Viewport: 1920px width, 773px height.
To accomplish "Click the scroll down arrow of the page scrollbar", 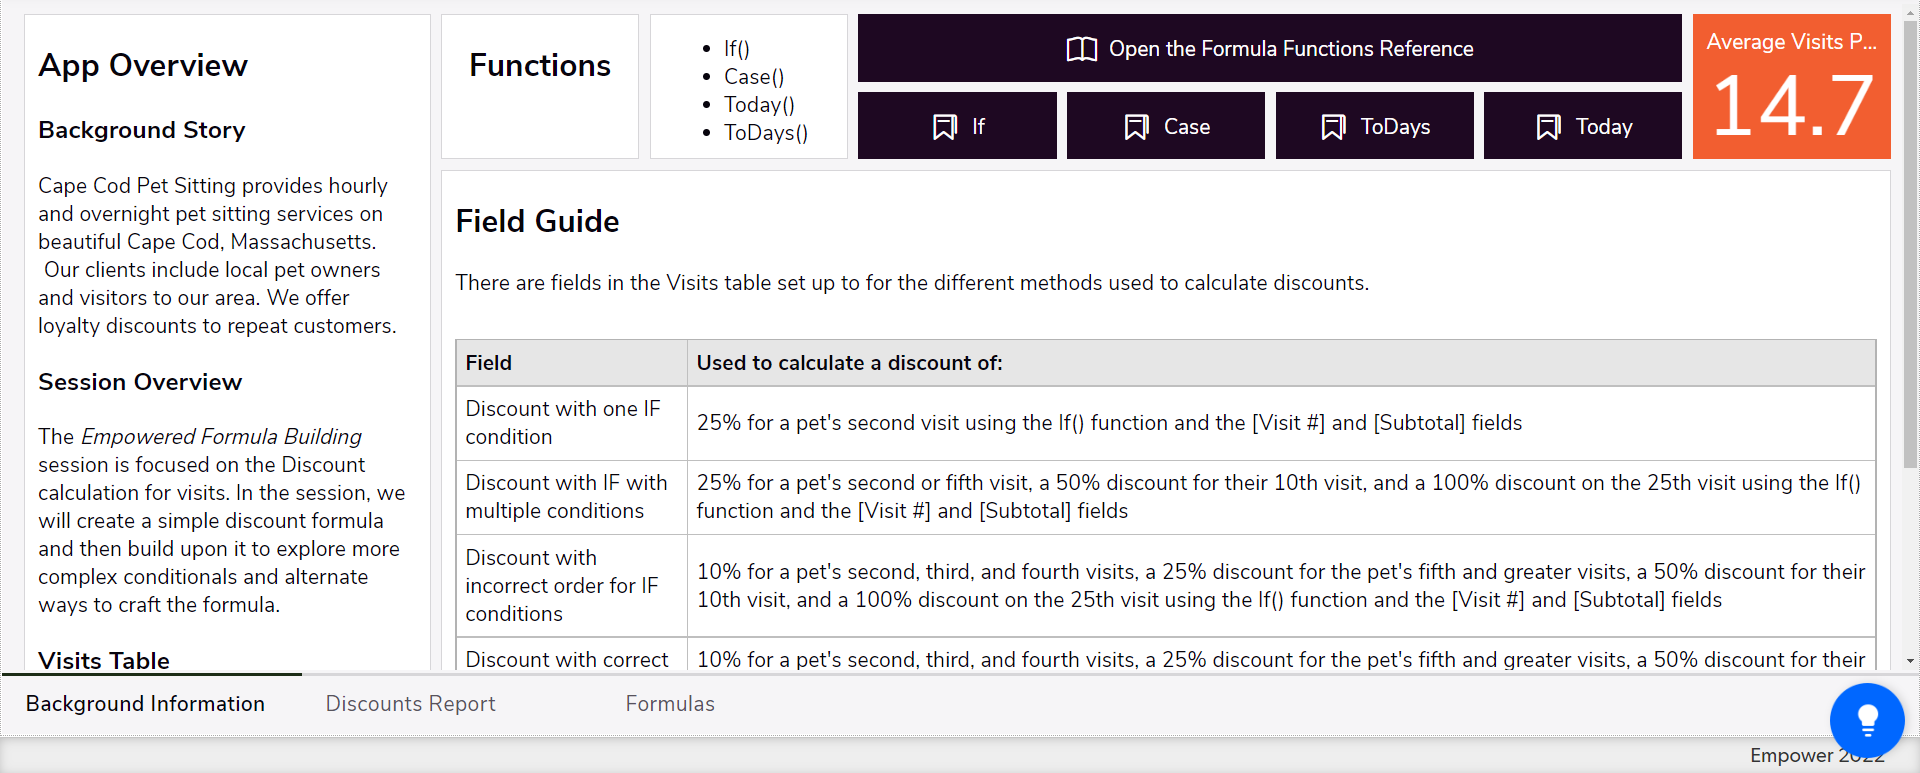I will (1910, 661).
